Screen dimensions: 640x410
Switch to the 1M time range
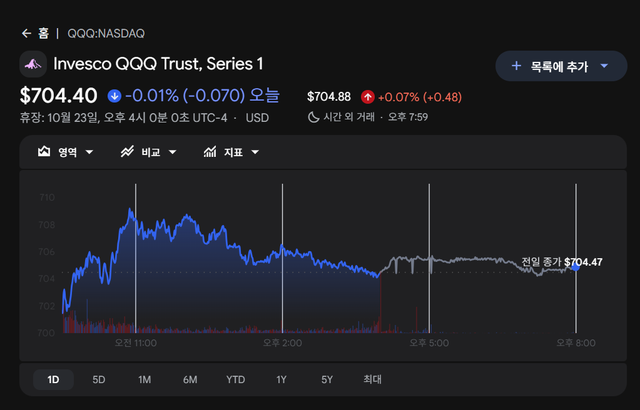[144, 380]
